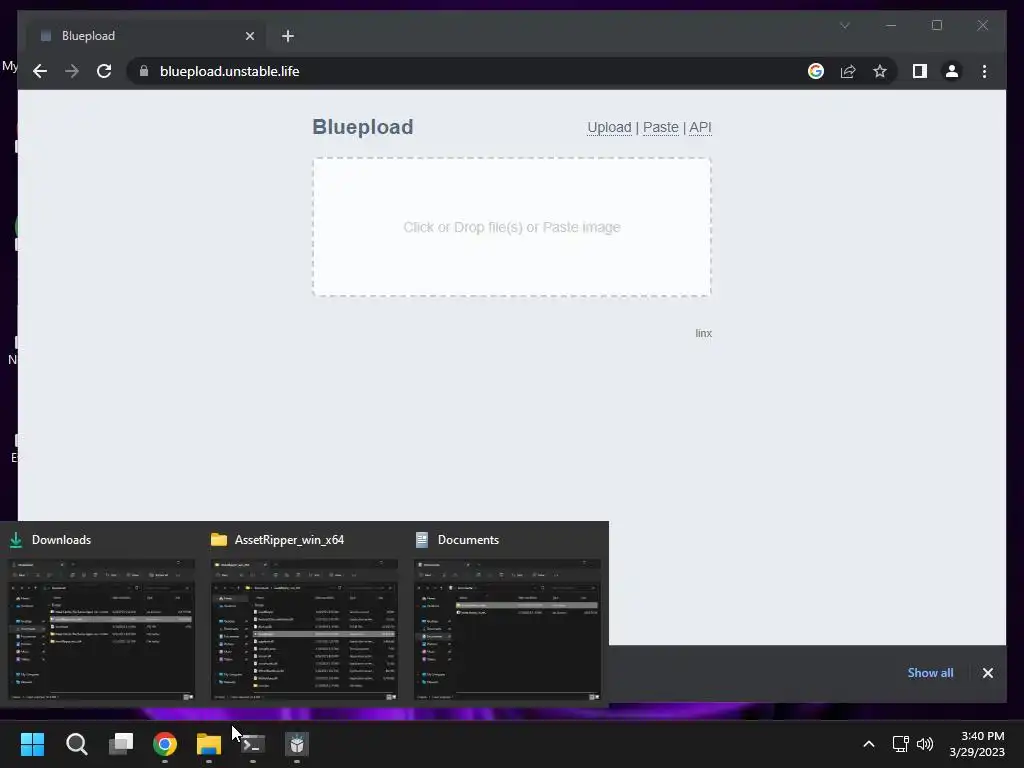Go back to the previous page
The width and height of the screenshot is (1024, 768).
[x=40, y=71]
